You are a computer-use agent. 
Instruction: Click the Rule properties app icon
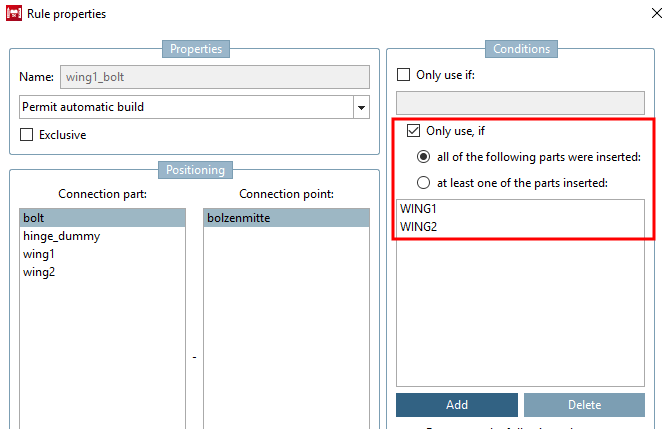pos(15,14)
